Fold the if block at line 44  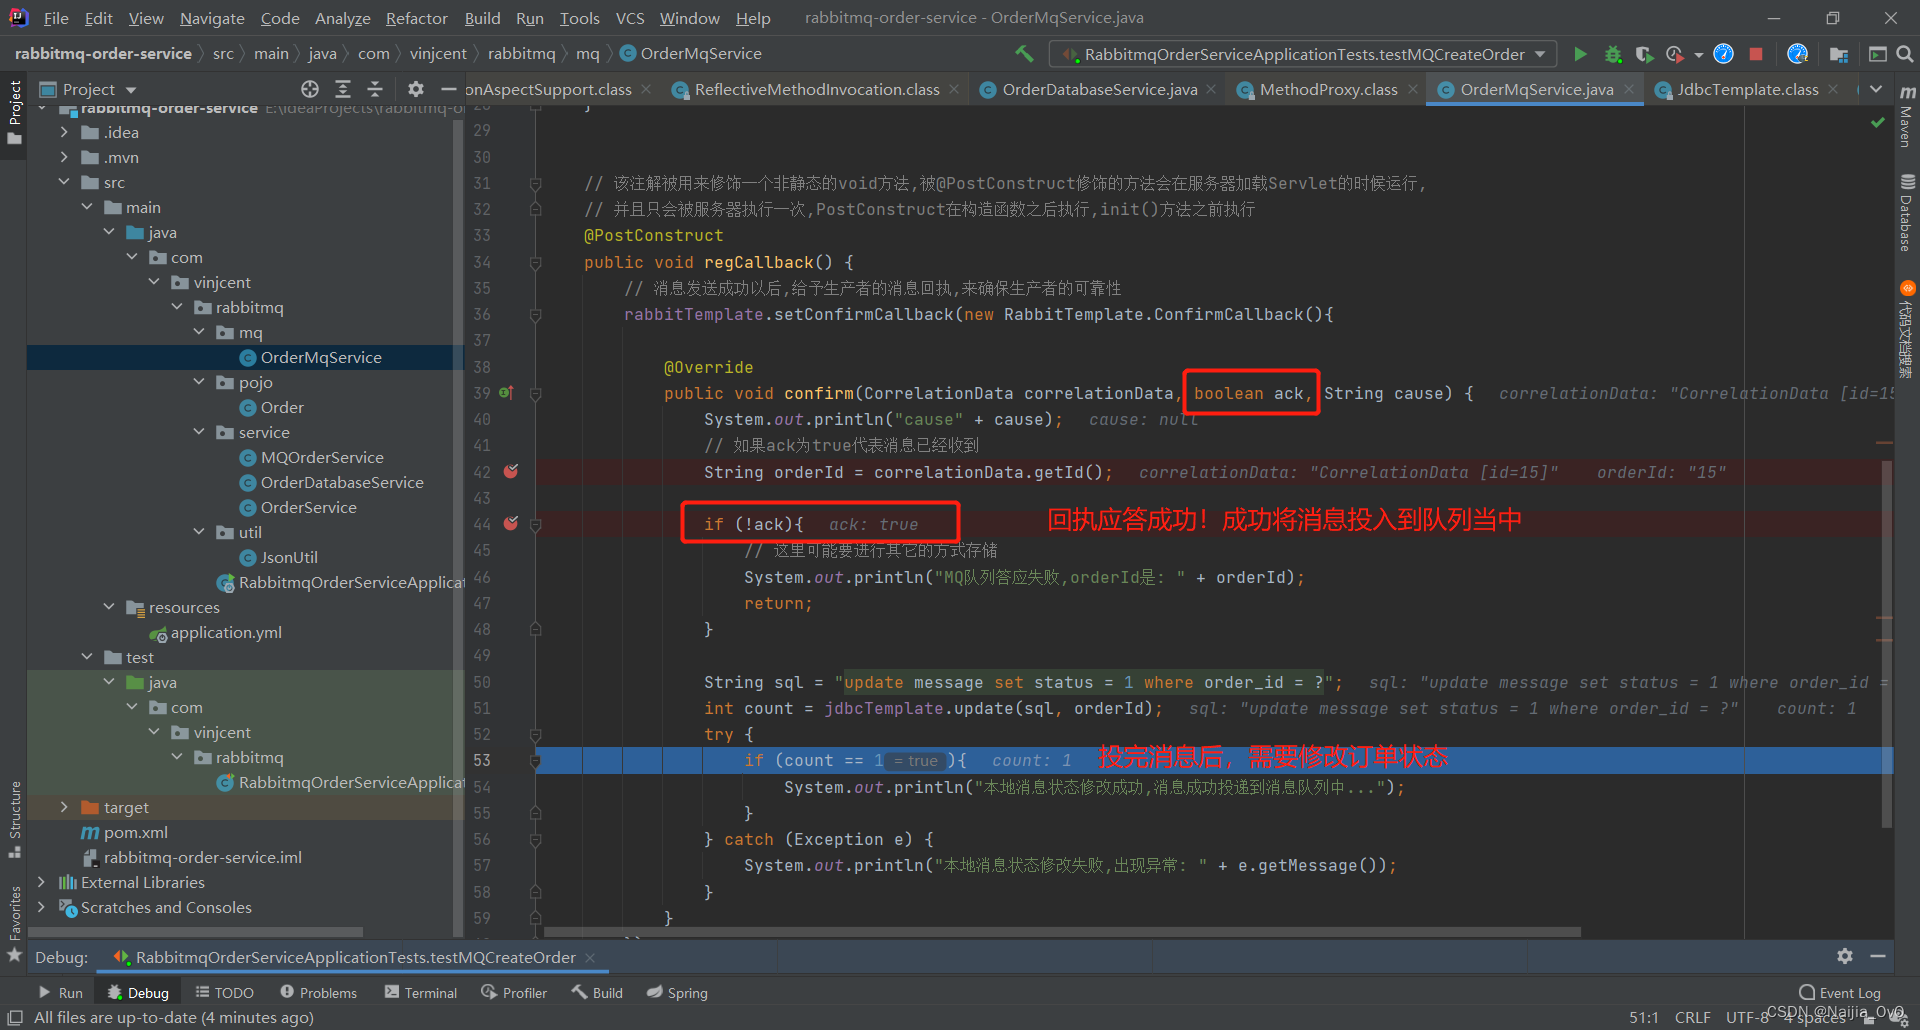coord(536,524)
